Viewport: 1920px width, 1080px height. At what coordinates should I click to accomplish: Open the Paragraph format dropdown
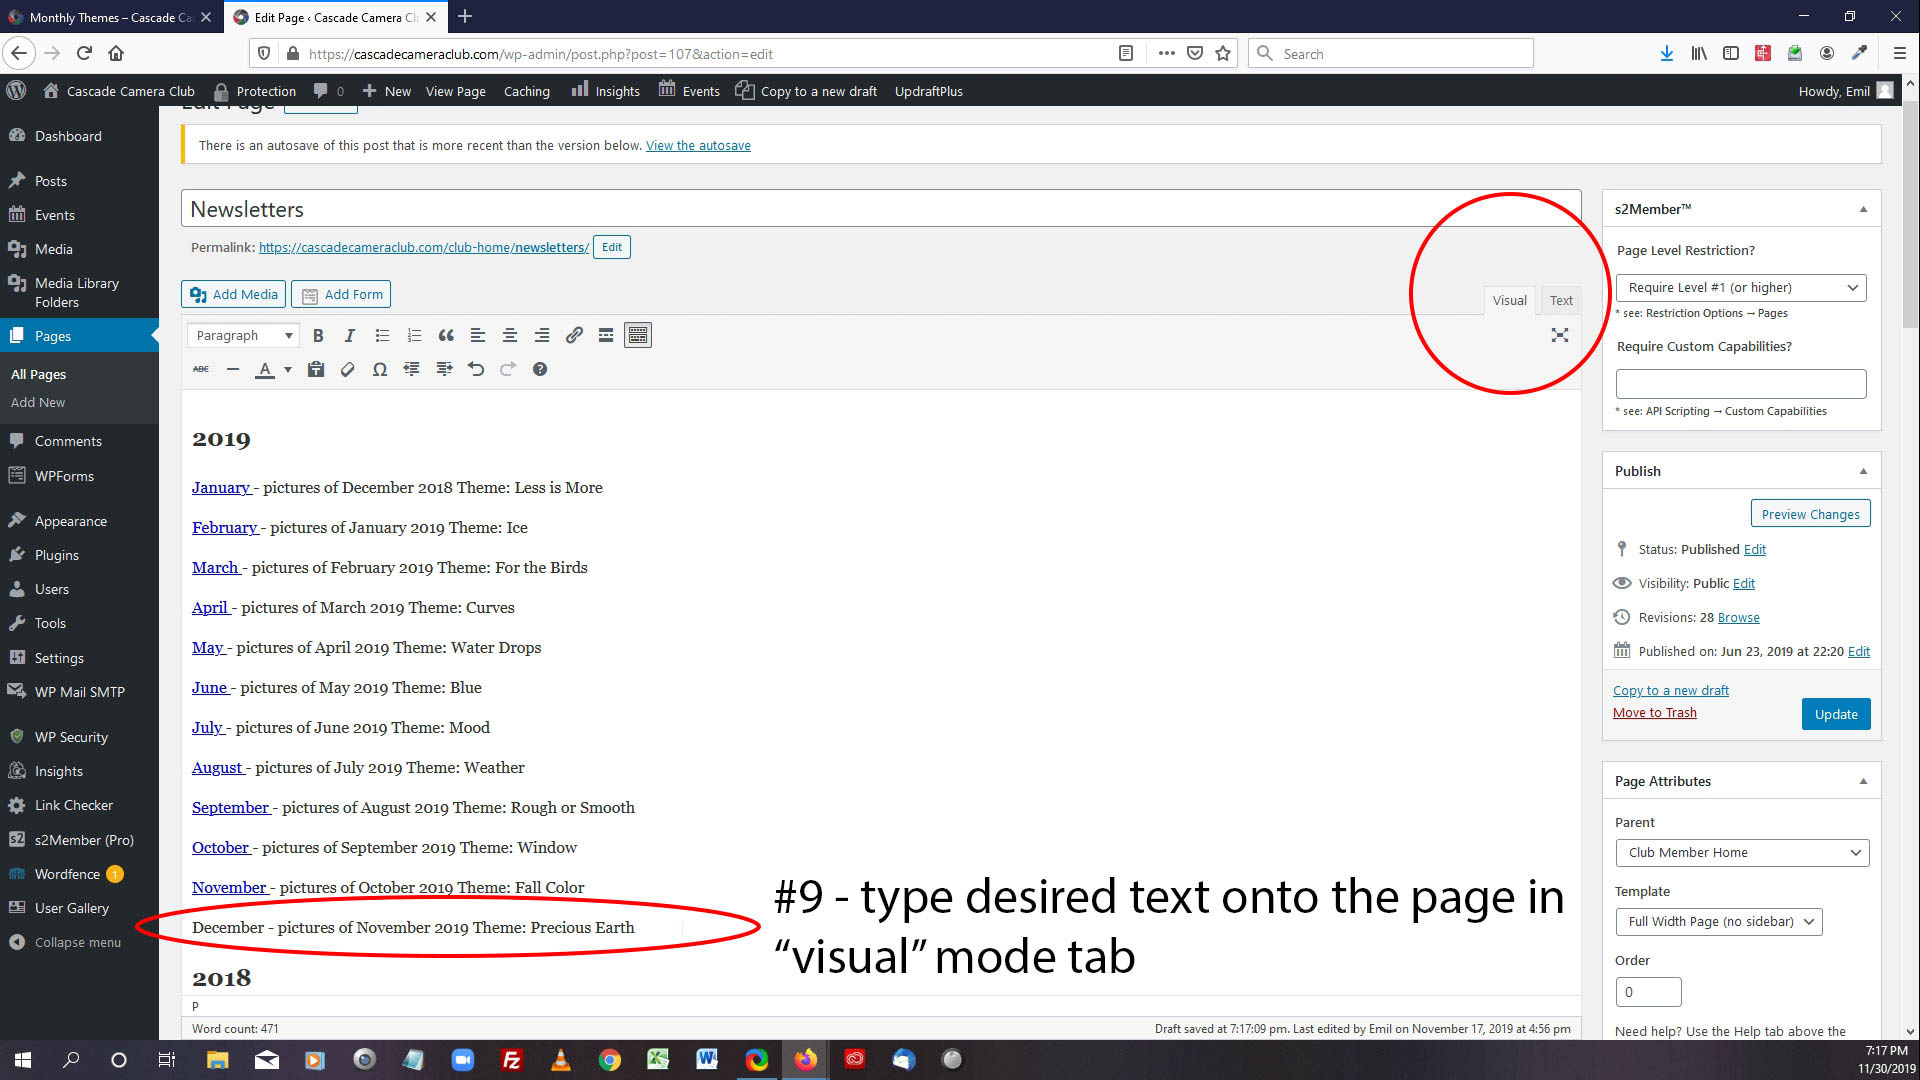coord(244,336)
